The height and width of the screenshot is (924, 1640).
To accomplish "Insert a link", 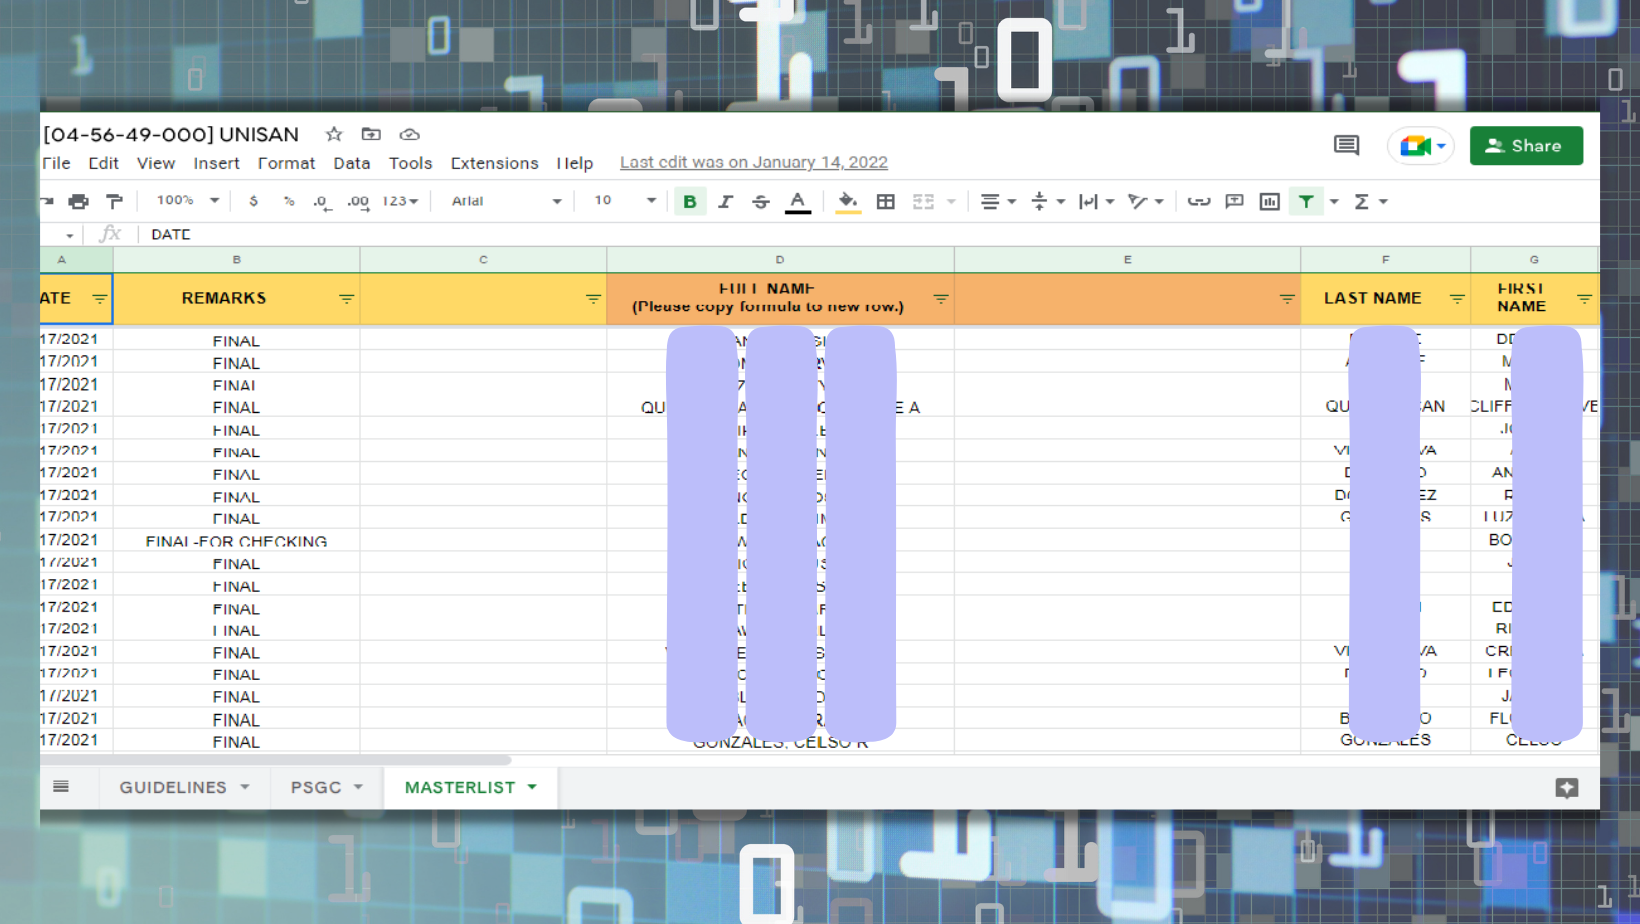I will [x=1198, y=201].
